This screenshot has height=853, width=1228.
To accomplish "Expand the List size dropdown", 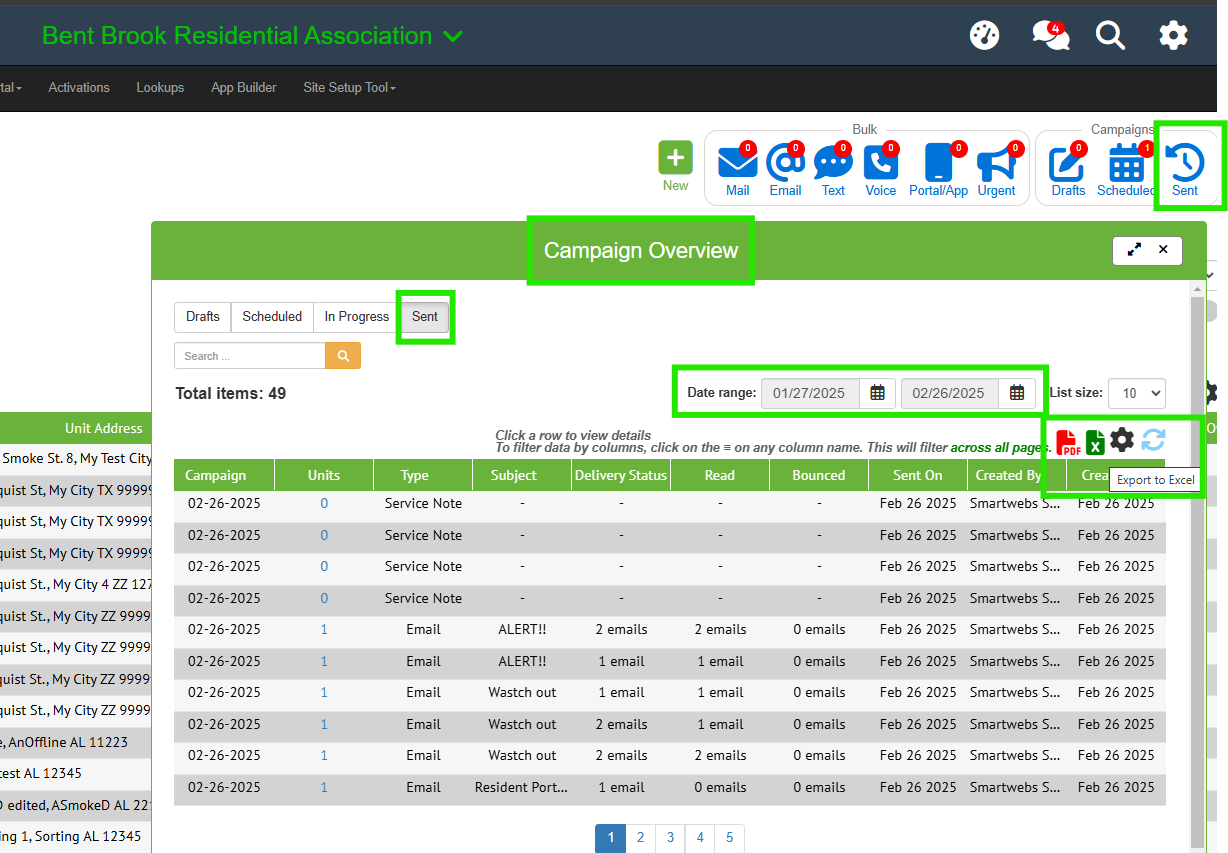I will click(1136, 393).
